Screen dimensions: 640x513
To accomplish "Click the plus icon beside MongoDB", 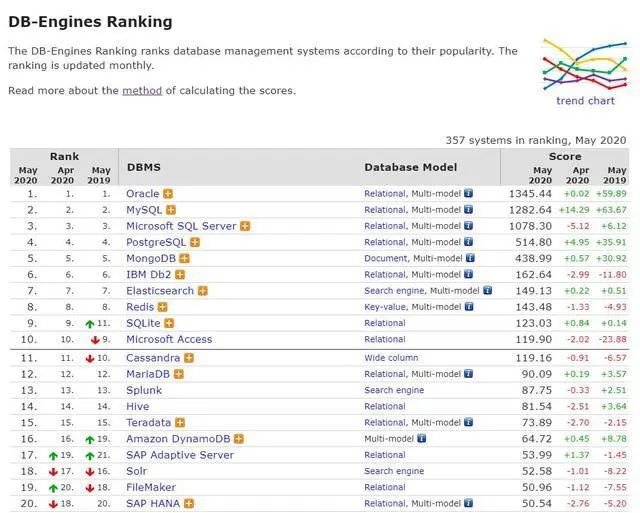I will coord(184,258).
